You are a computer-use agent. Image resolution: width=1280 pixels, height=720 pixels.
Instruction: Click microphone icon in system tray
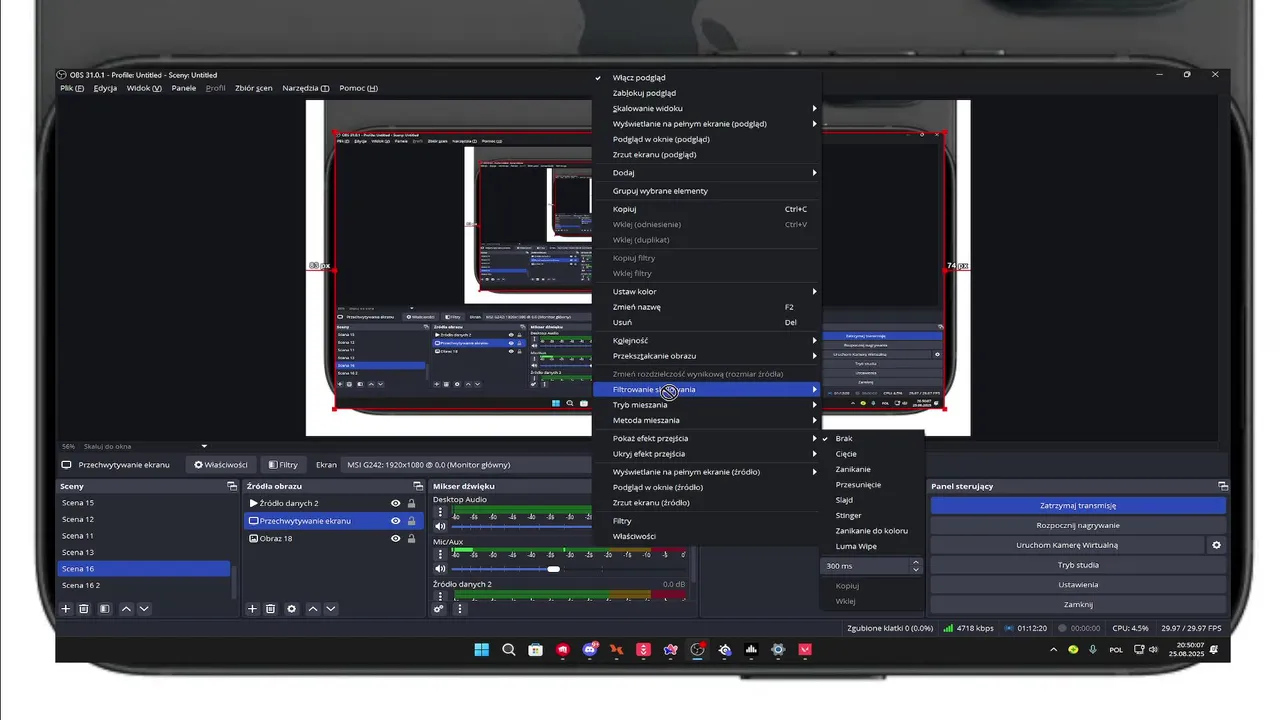pyautogui.click(x=1093, y=649)
